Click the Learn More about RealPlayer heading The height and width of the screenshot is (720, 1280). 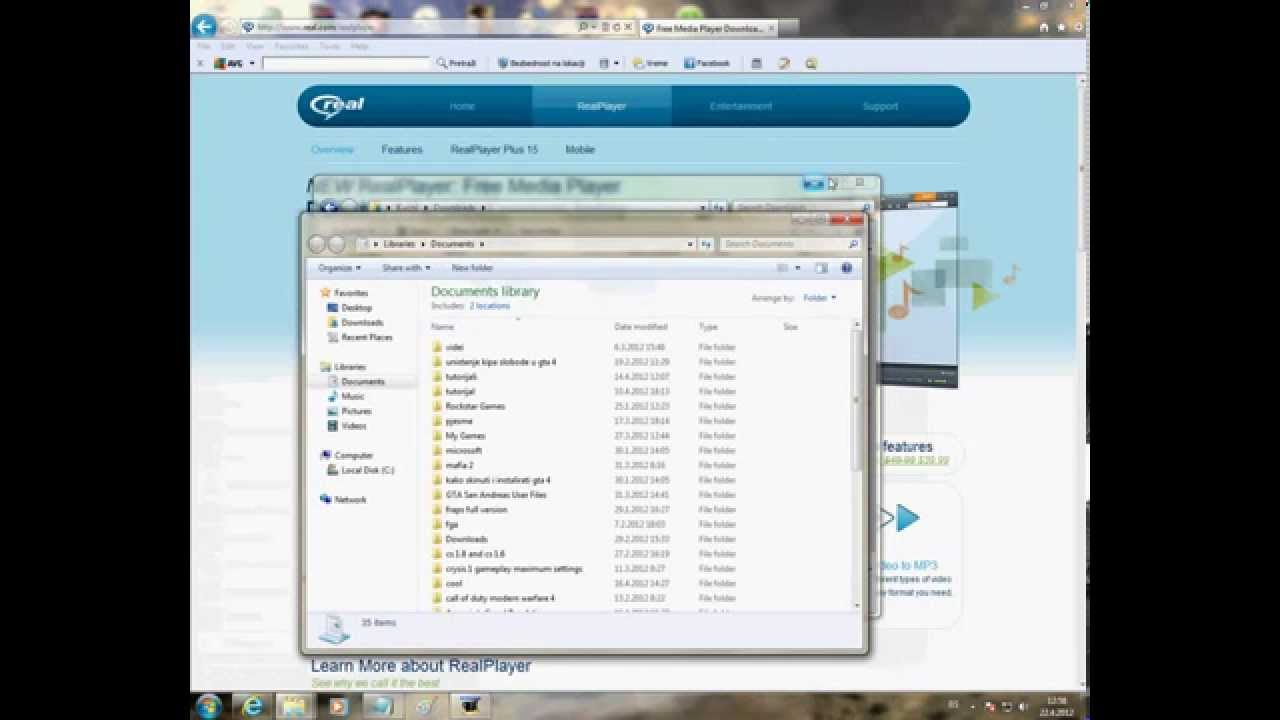(421, 666)
